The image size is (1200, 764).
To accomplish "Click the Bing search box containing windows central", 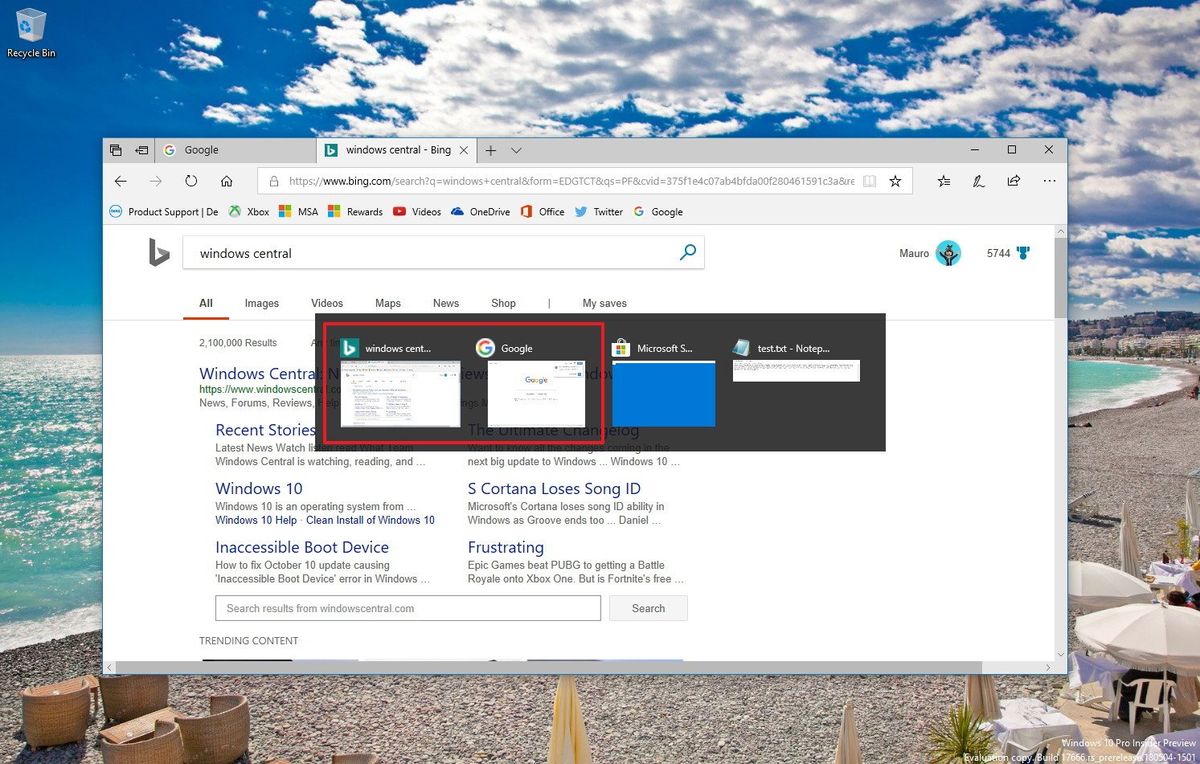I will click(443, 253).
